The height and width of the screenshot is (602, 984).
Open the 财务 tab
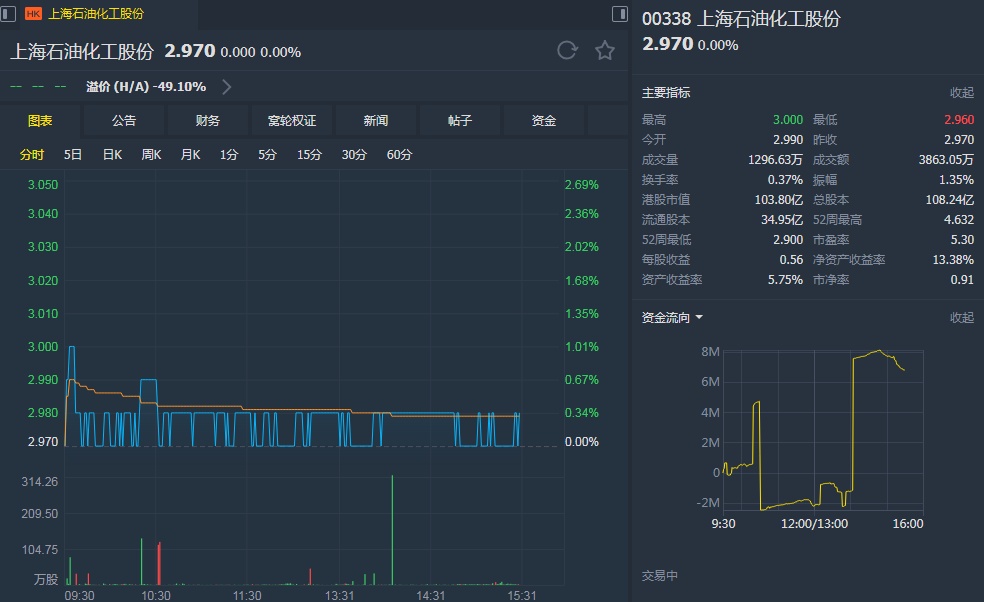point(208,121)
